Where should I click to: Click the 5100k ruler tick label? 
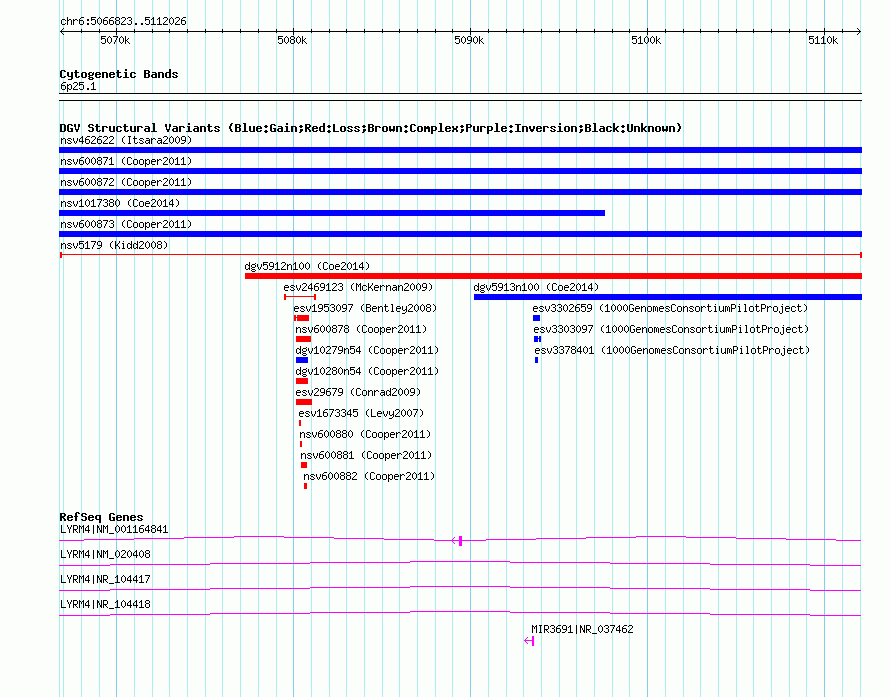(646, 40)
